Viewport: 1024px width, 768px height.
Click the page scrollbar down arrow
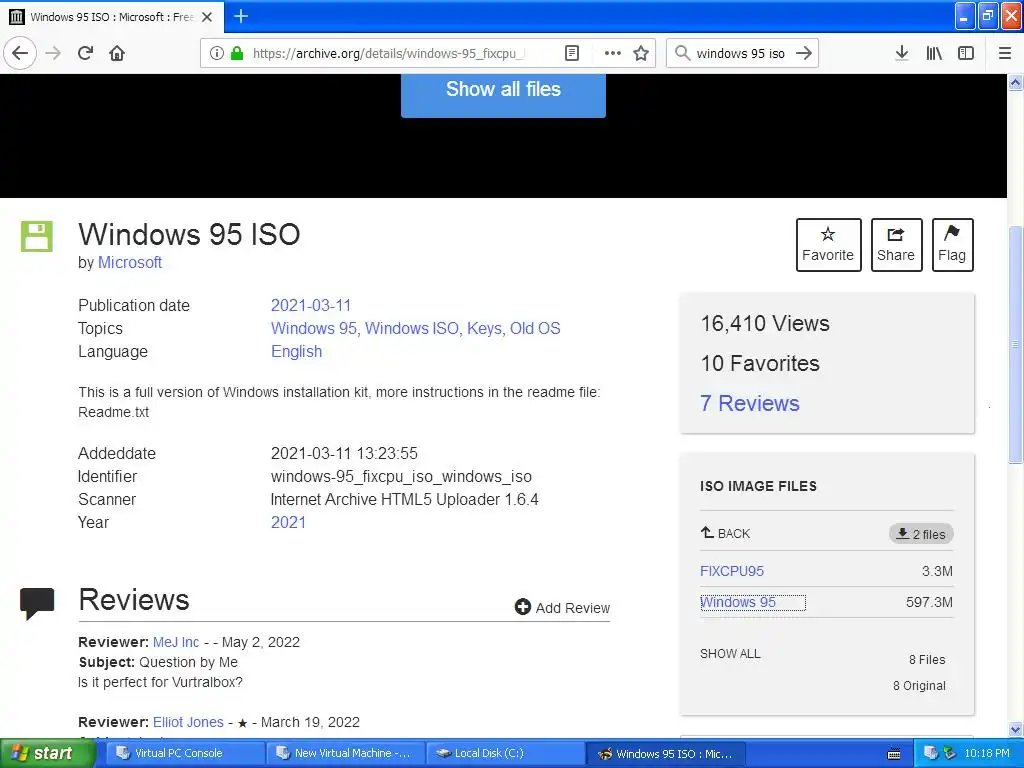point(1016,730)
